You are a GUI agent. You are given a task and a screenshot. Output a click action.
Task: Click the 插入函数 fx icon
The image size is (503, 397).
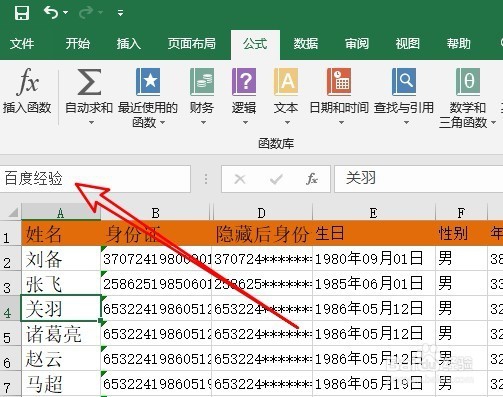pos(27,81)
